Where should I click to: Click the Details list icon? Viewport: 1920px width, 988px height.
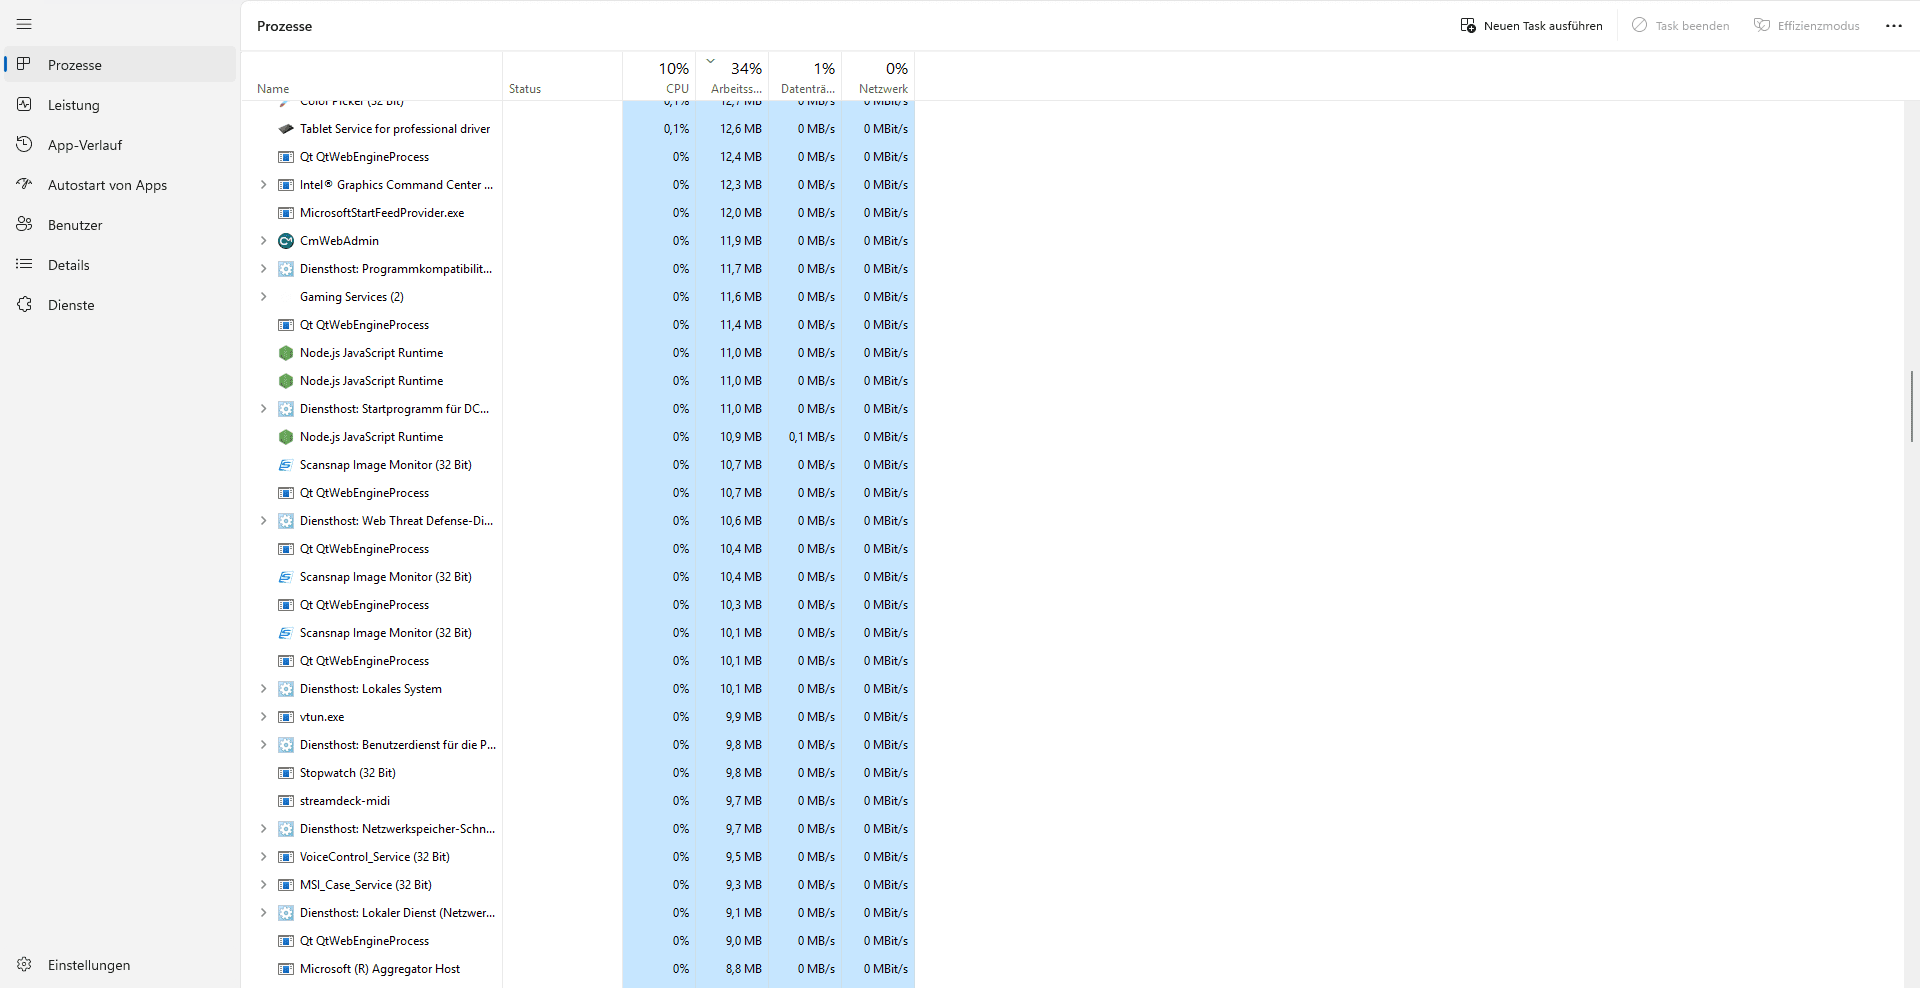(24, 264)
